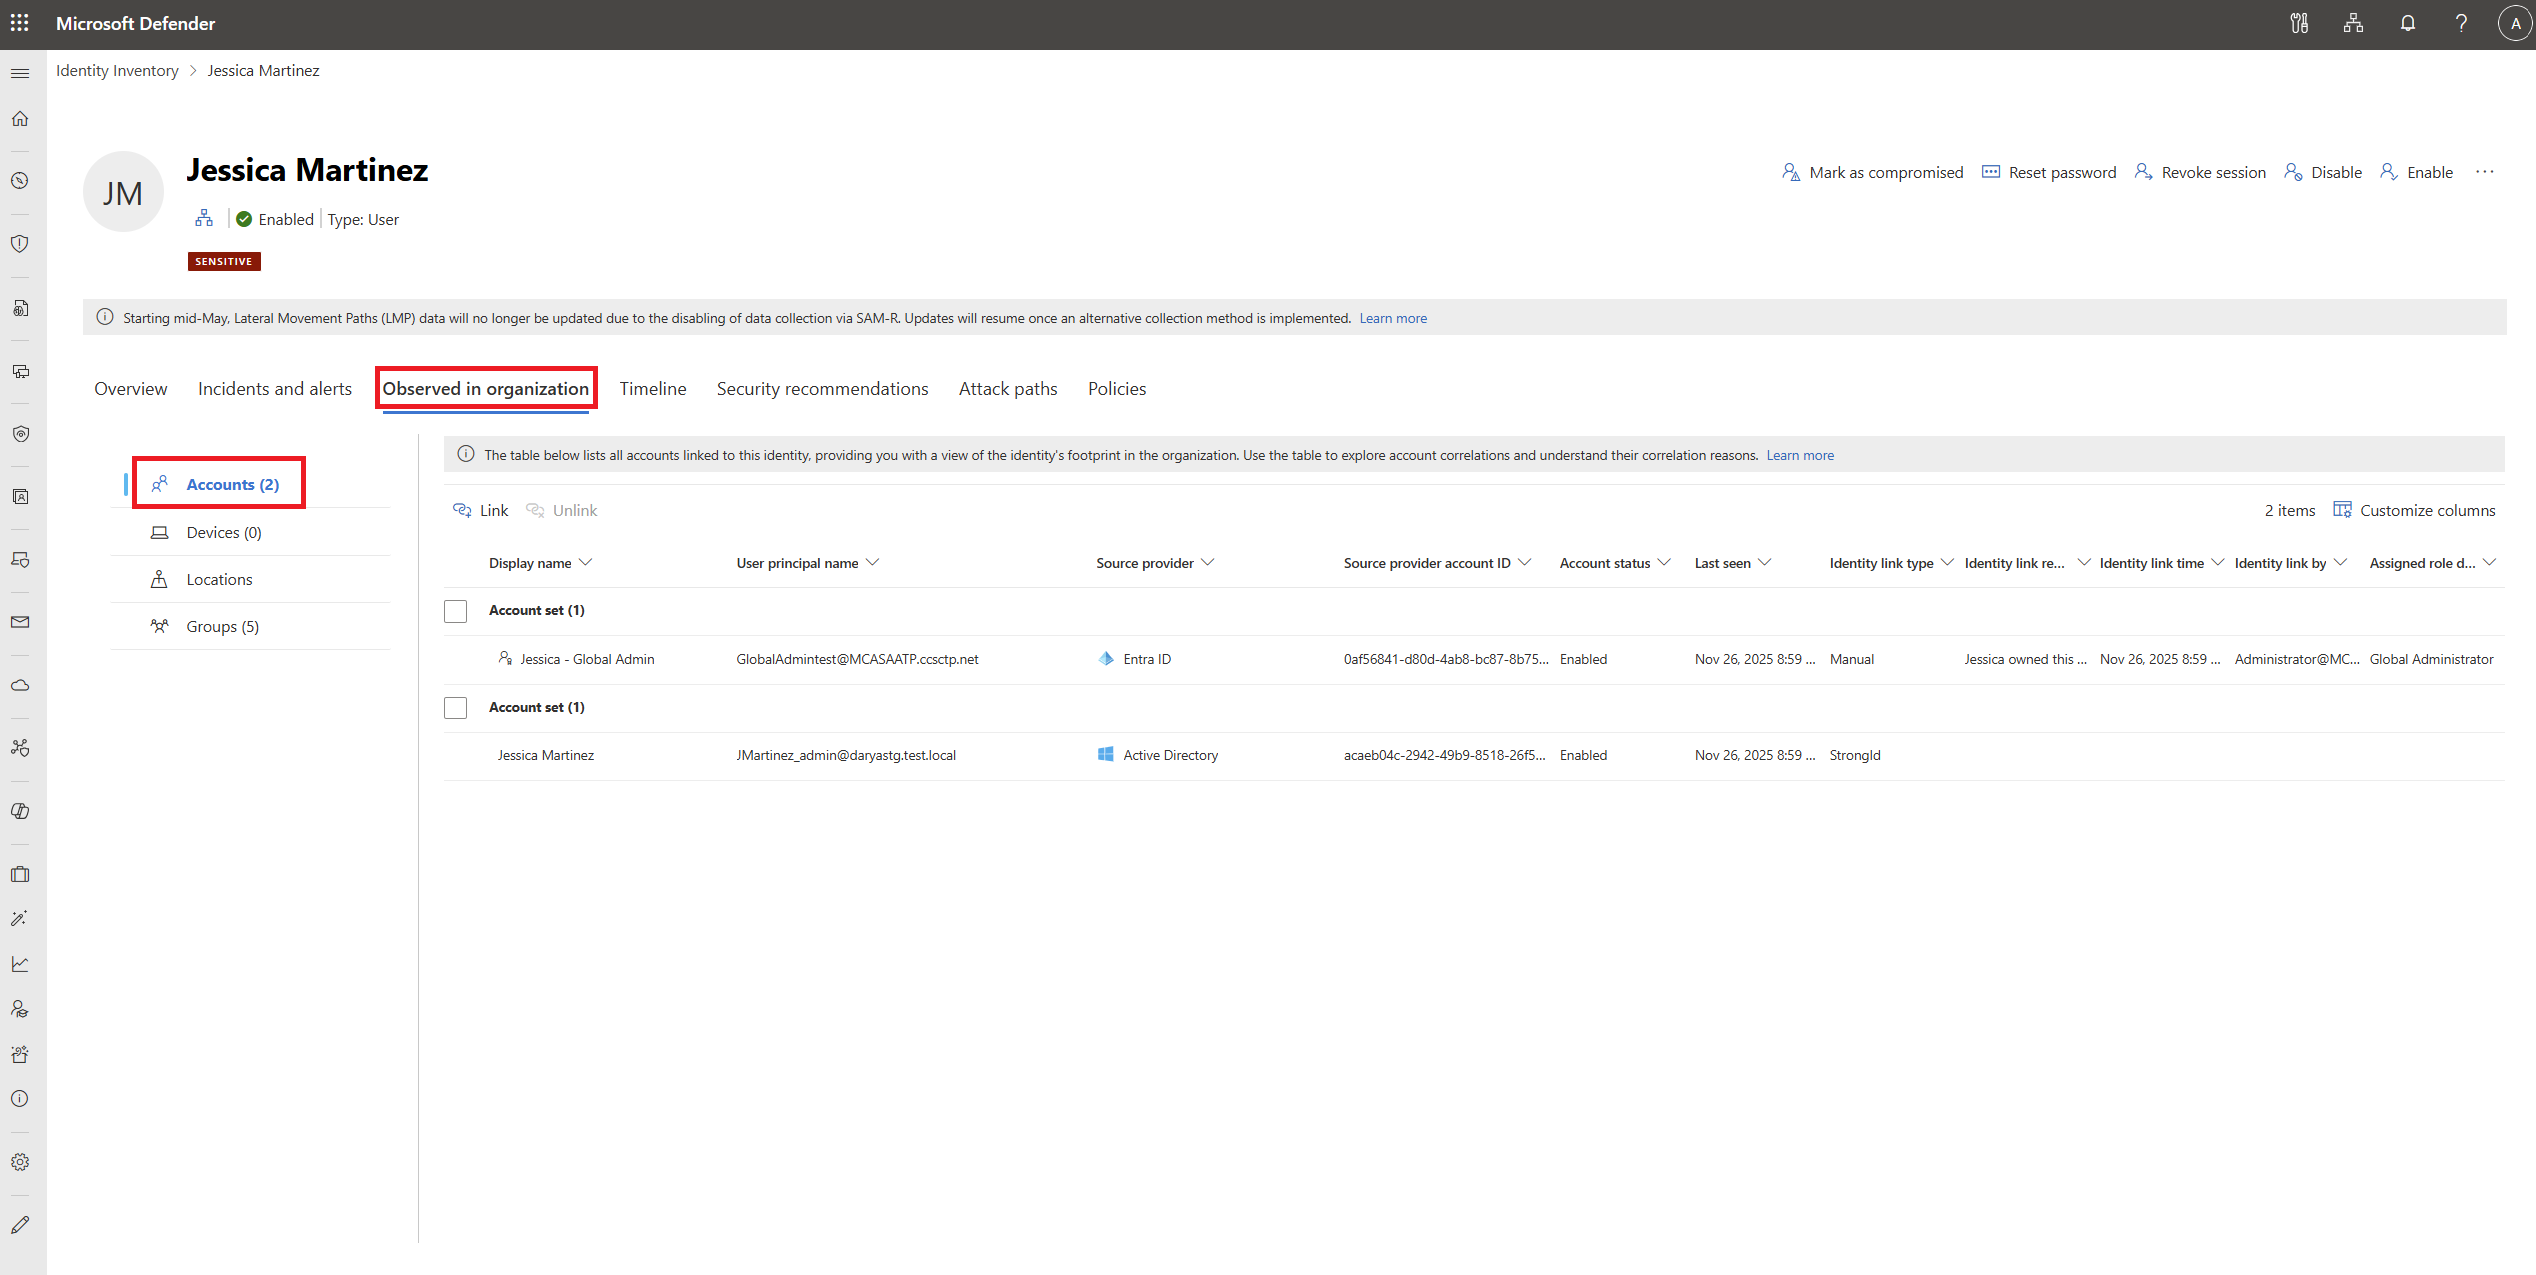Click the Link button
This screenshot has width=2536, height=1275.
pos(481,510)
